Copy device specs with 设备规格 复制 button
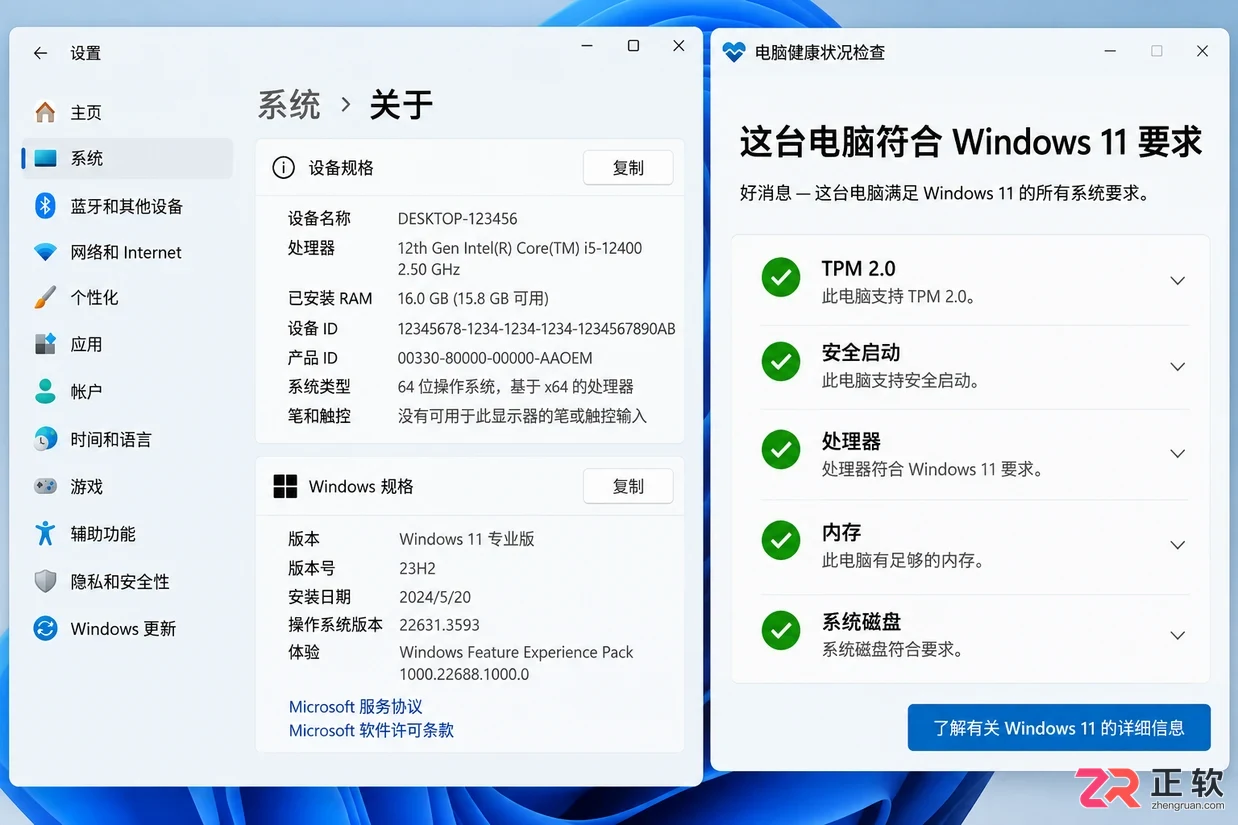This screenshot has height=825, width=1238. tap(628, 168)
